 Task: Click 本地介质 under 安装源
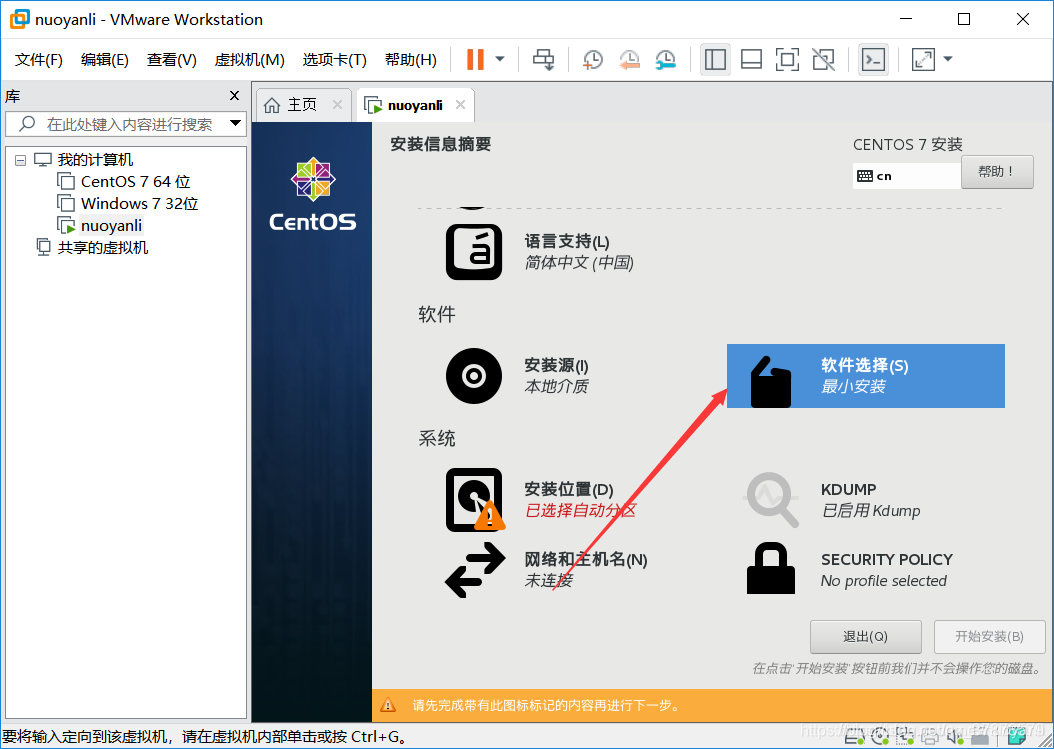557,387
